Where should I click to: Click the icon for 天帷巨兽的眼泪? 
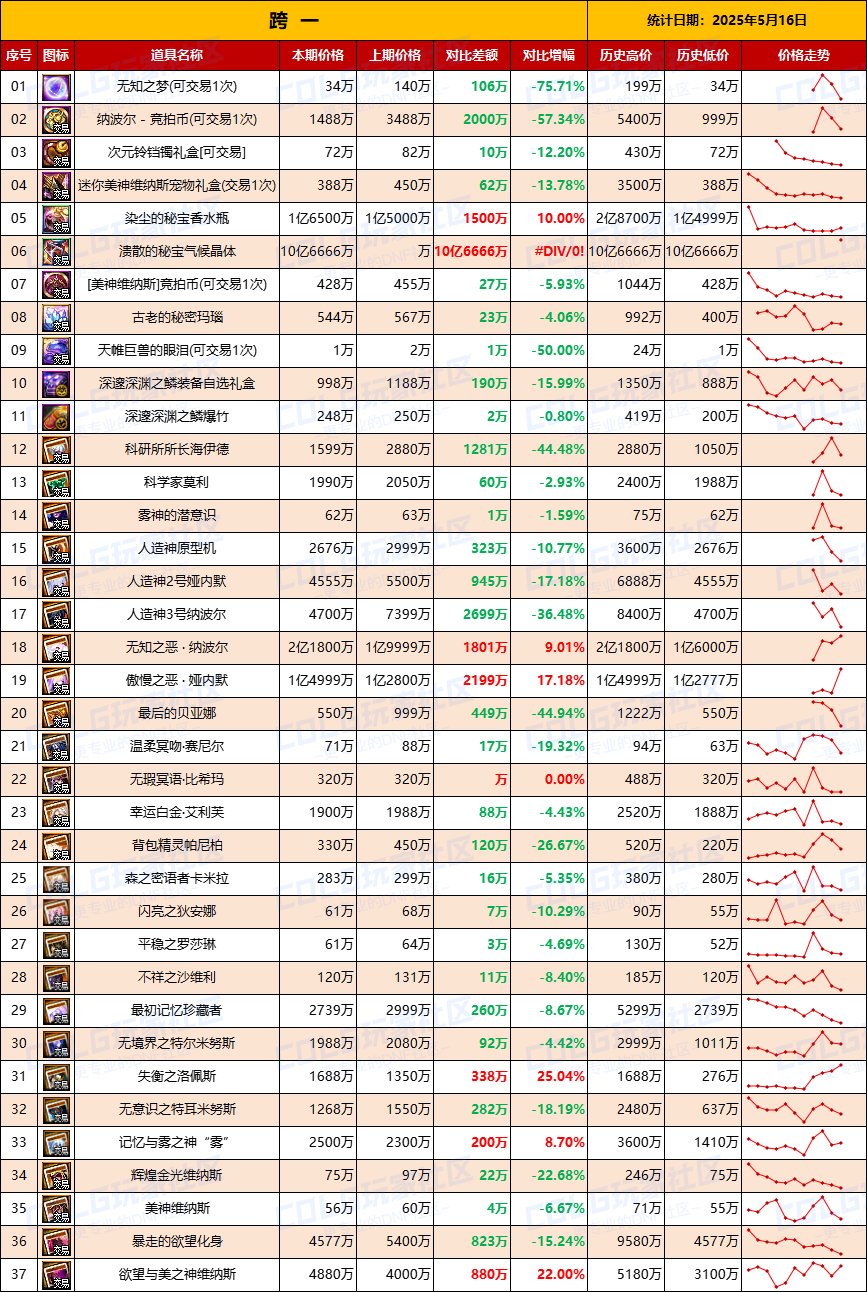point(56,351)
